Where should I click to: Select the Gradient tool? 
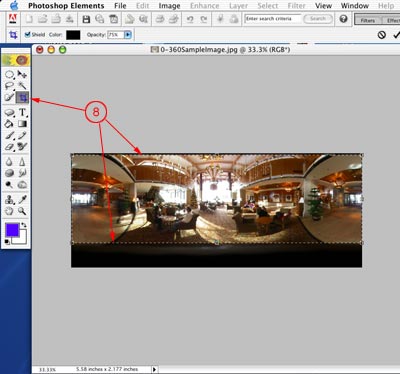[22, 124]
